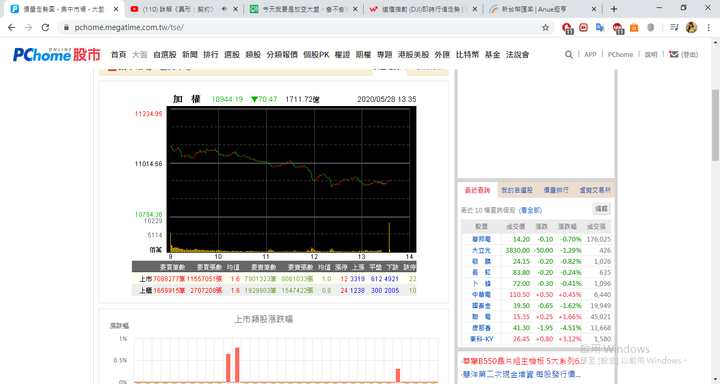
Task: Open stock 國泰金 in the list
Action: pyautogui.click(x=481, y=305)
